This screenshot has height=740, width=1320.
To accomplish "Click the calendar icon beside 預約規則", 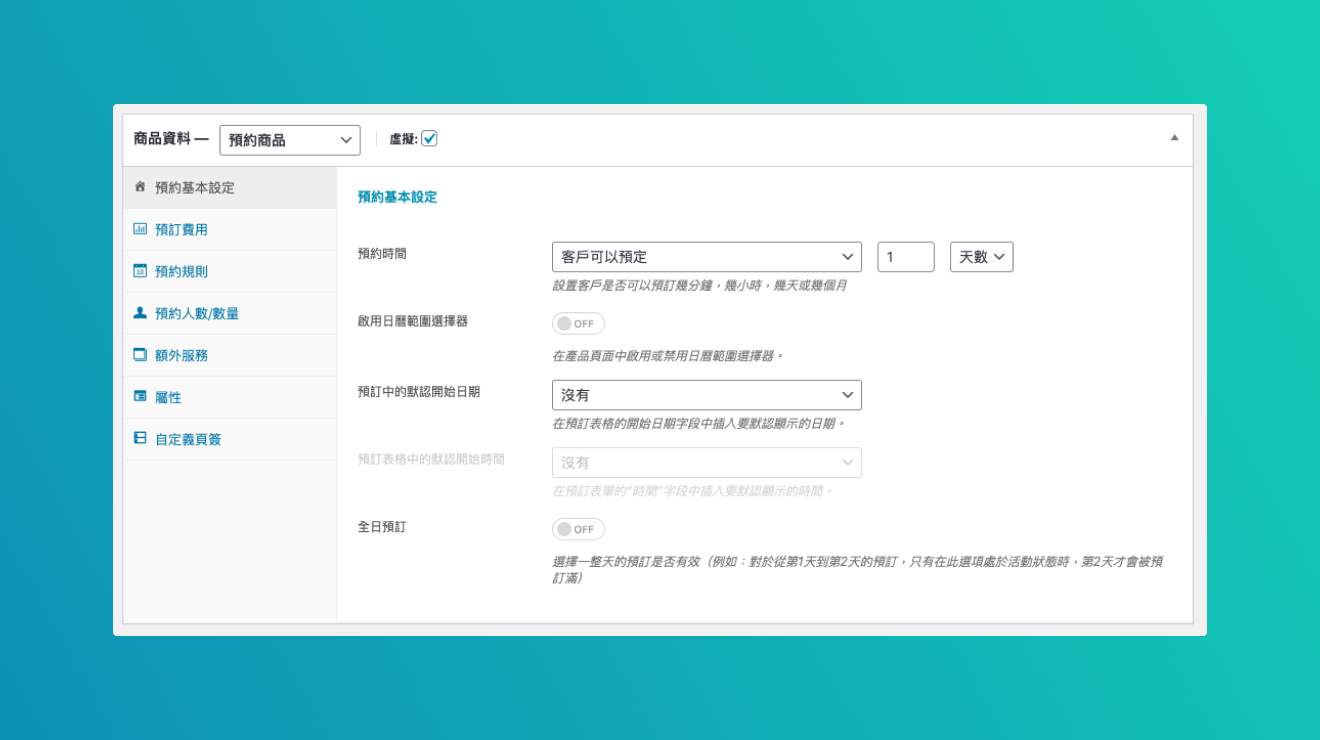I will click(x=140, y=271).
